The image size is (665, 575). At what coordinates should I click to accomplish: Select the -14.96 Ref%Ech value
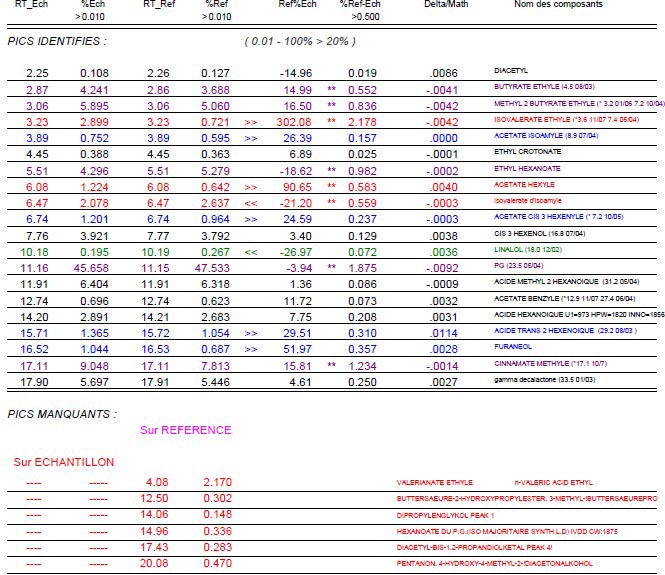point(296,73)
